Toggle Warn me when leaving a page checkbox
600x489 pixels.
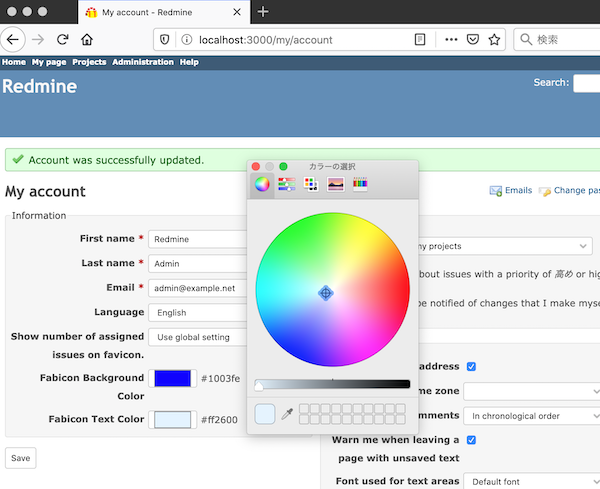(x=471, y=440)
